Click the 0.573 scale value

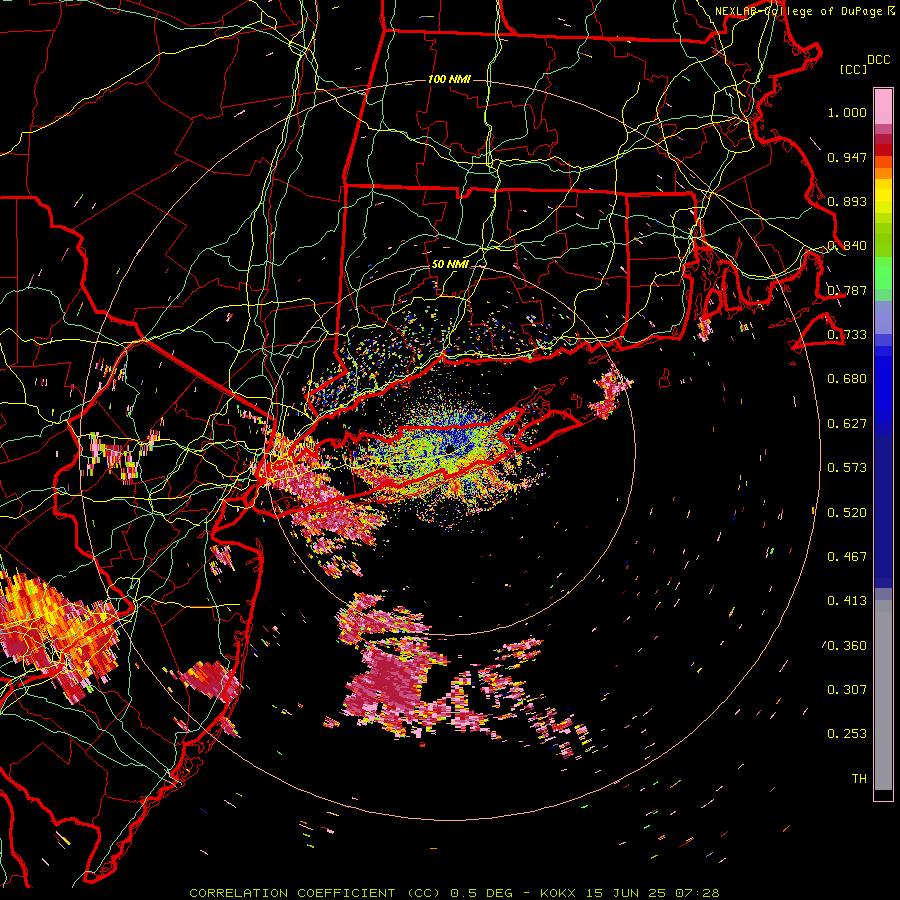tap(847, 468)
